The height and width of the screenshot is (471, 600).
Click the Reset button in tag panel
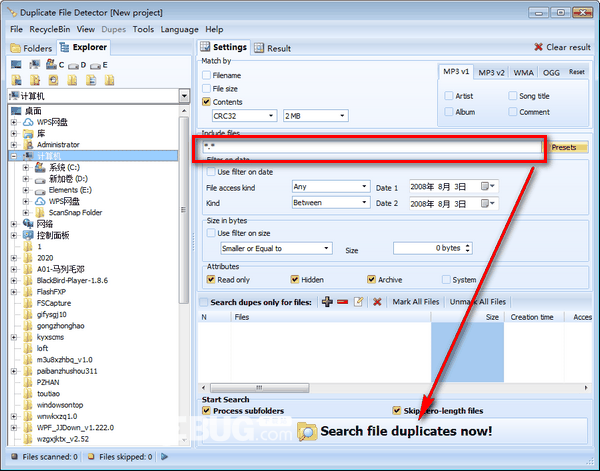tap(577, 72)
